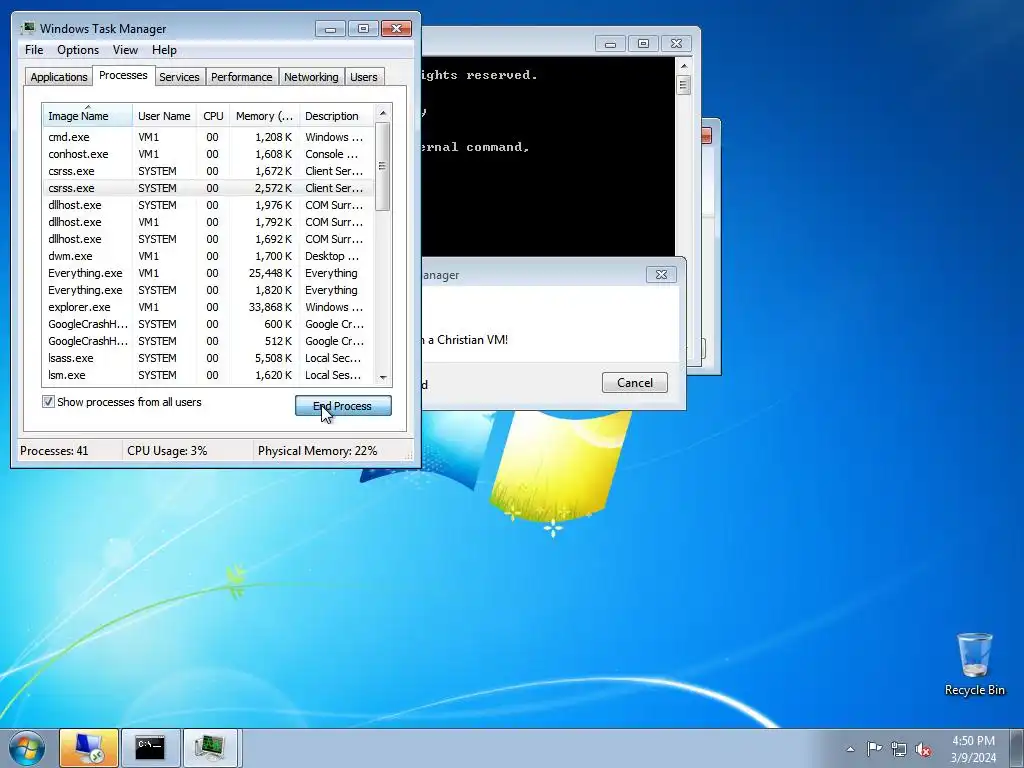Select dllhost.exe using 1,692 K
The width and height of the screenshot is (1024, 768).
(209, 239)
